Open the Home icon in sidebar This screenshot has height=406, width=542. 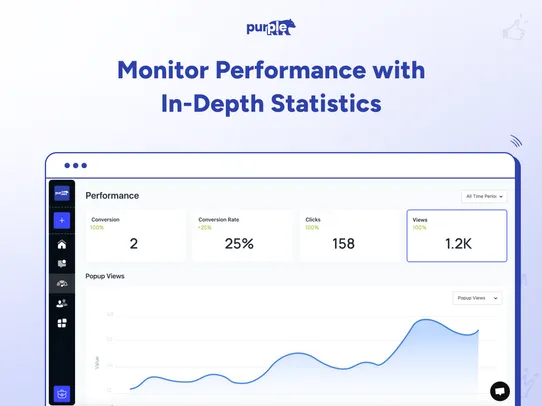[62, 245]
